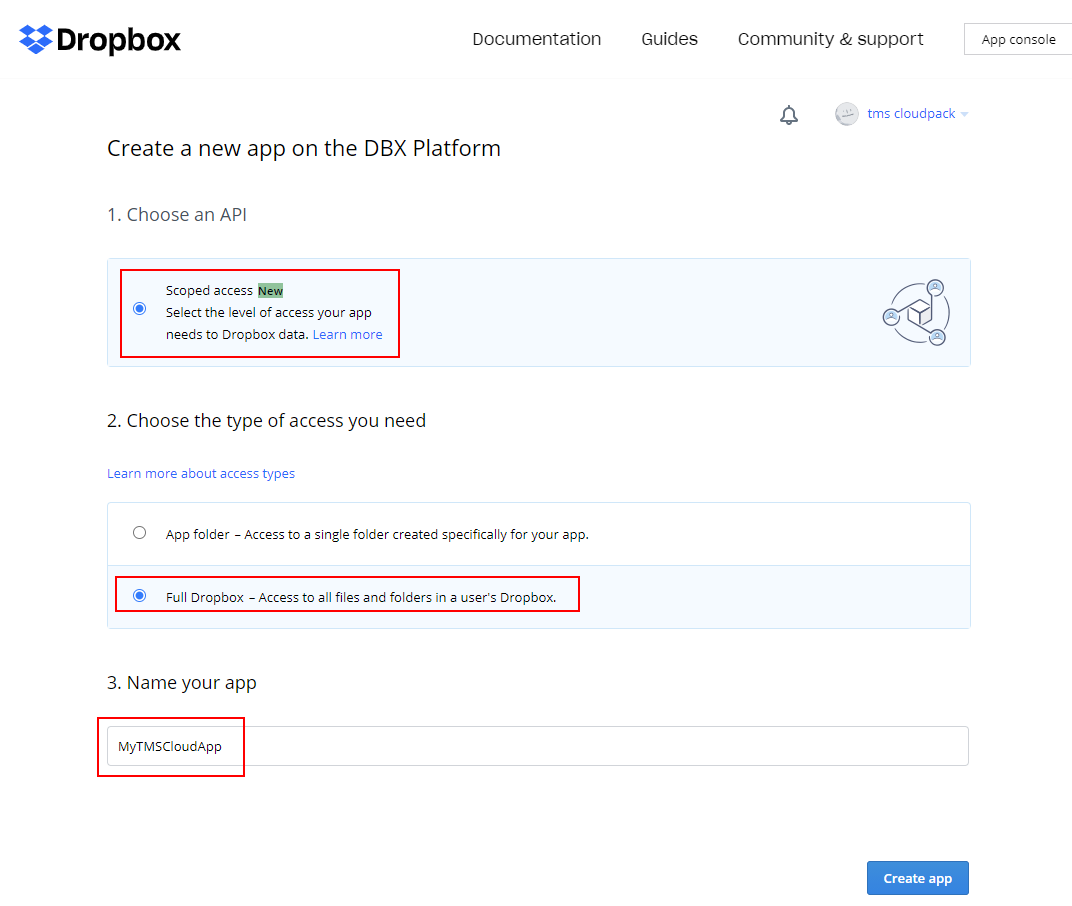Screen dimensions: 1072x906
Task: Click the Dropbox box logo icon
Action: tap(36, 40)
